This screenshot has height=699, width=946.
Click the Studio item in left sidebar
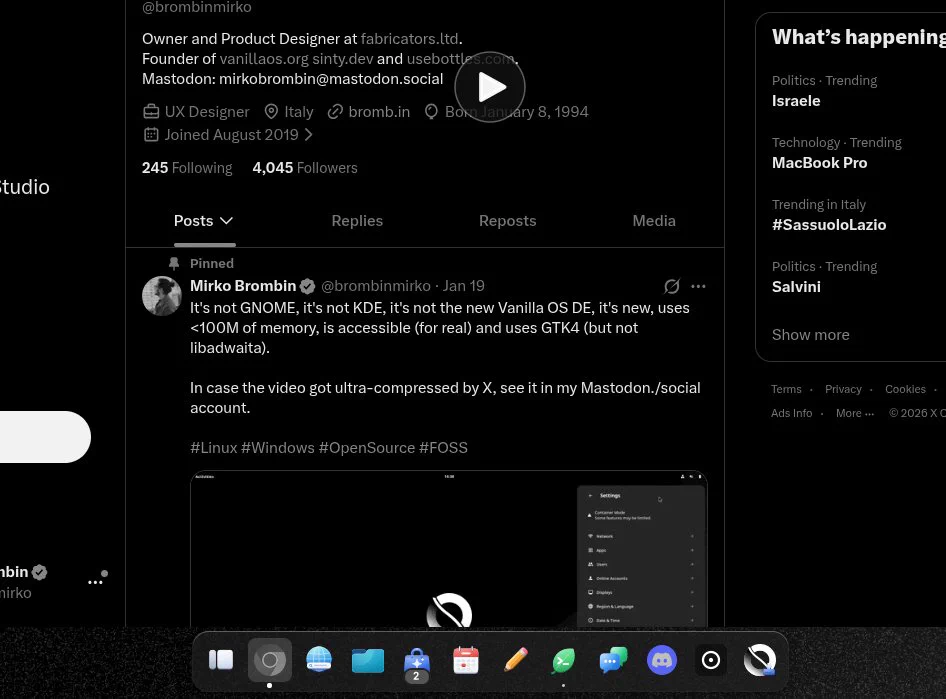pyautogui.click(x=25, y=187)
